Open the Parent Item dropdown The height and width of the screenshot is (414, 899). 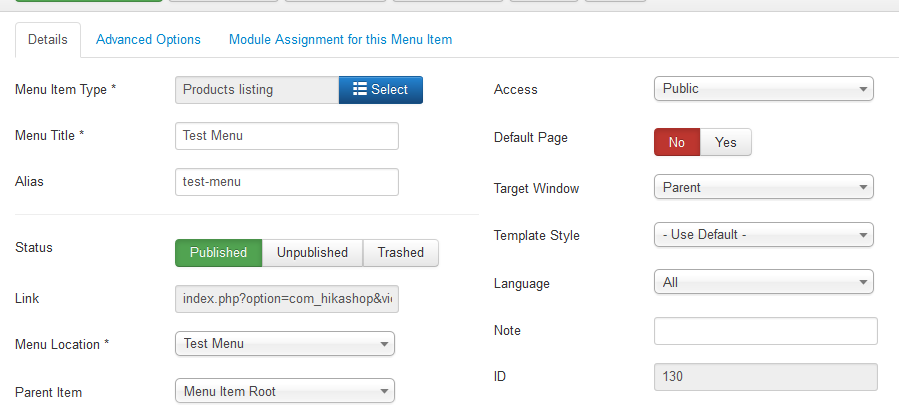[284, 391]
